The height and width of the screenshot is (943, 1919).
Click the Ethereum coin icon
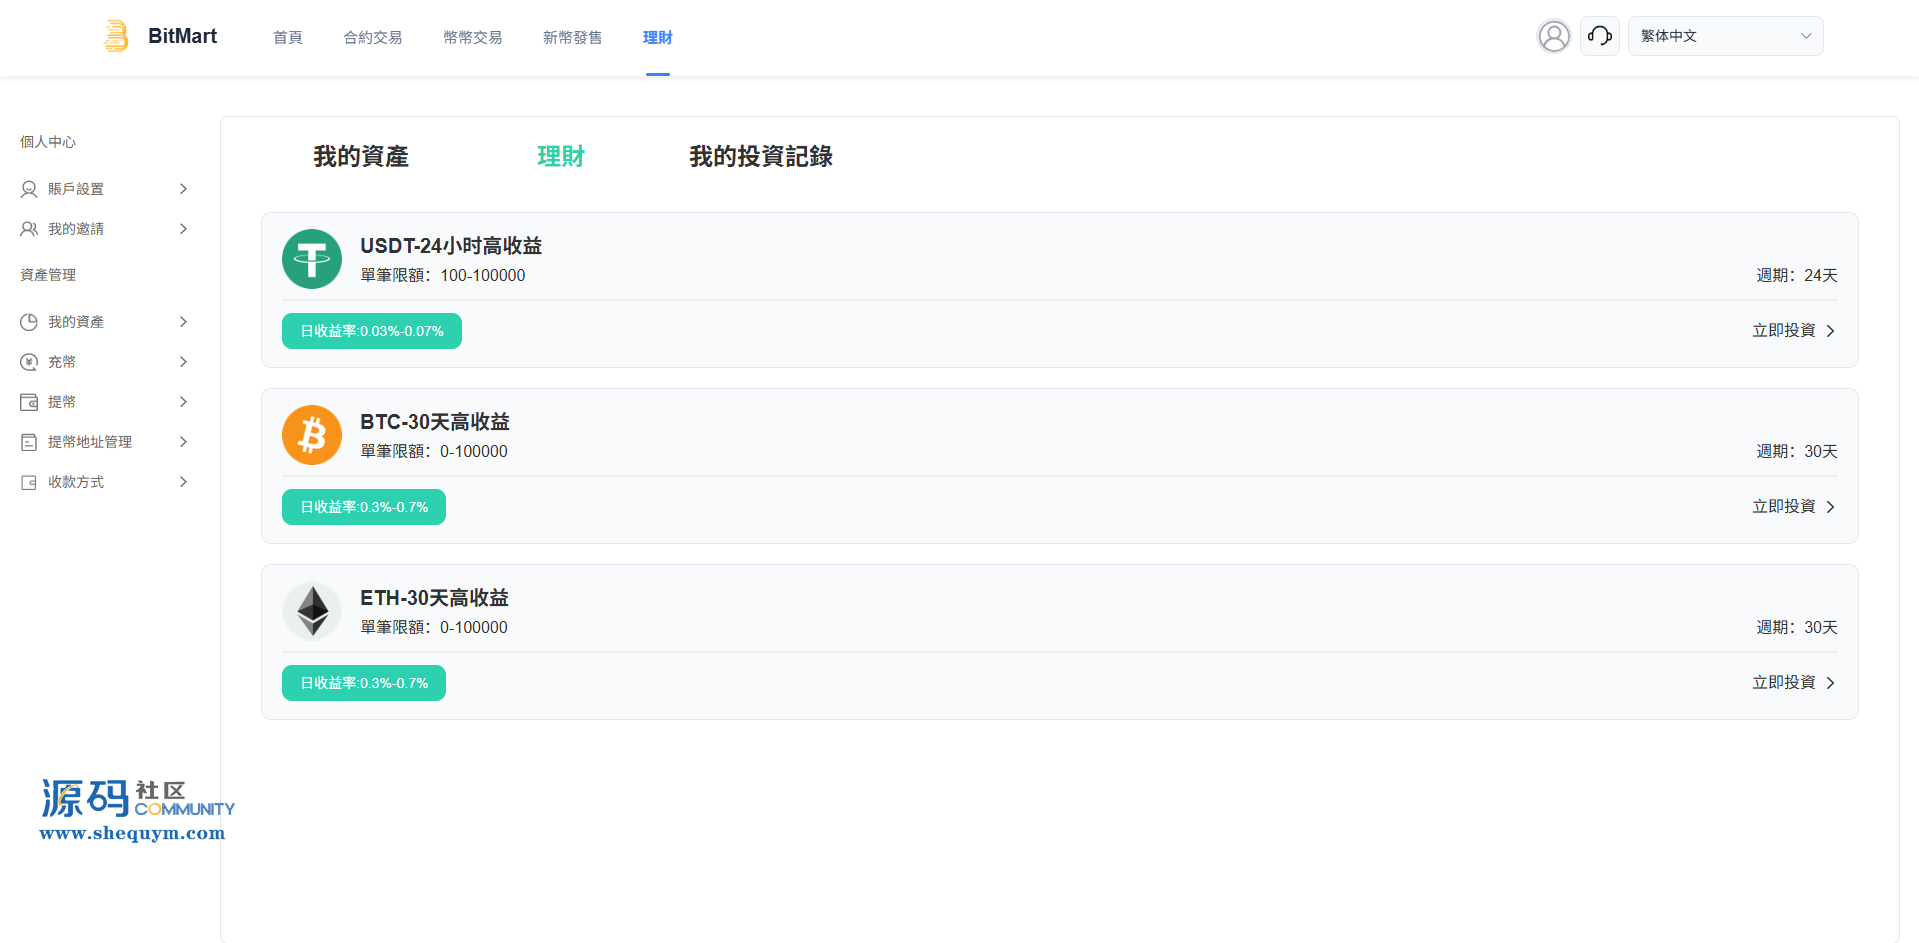point(312,611)
